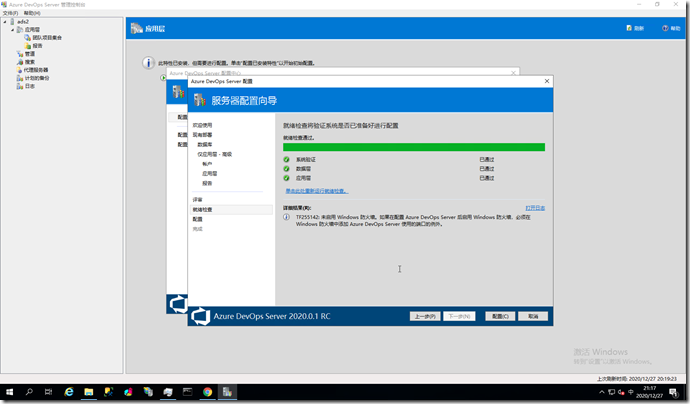Select the 仅应用层 - 高级 wizard step
The image size is (690, 404).
pyautogui.click(x=214, y=154)
